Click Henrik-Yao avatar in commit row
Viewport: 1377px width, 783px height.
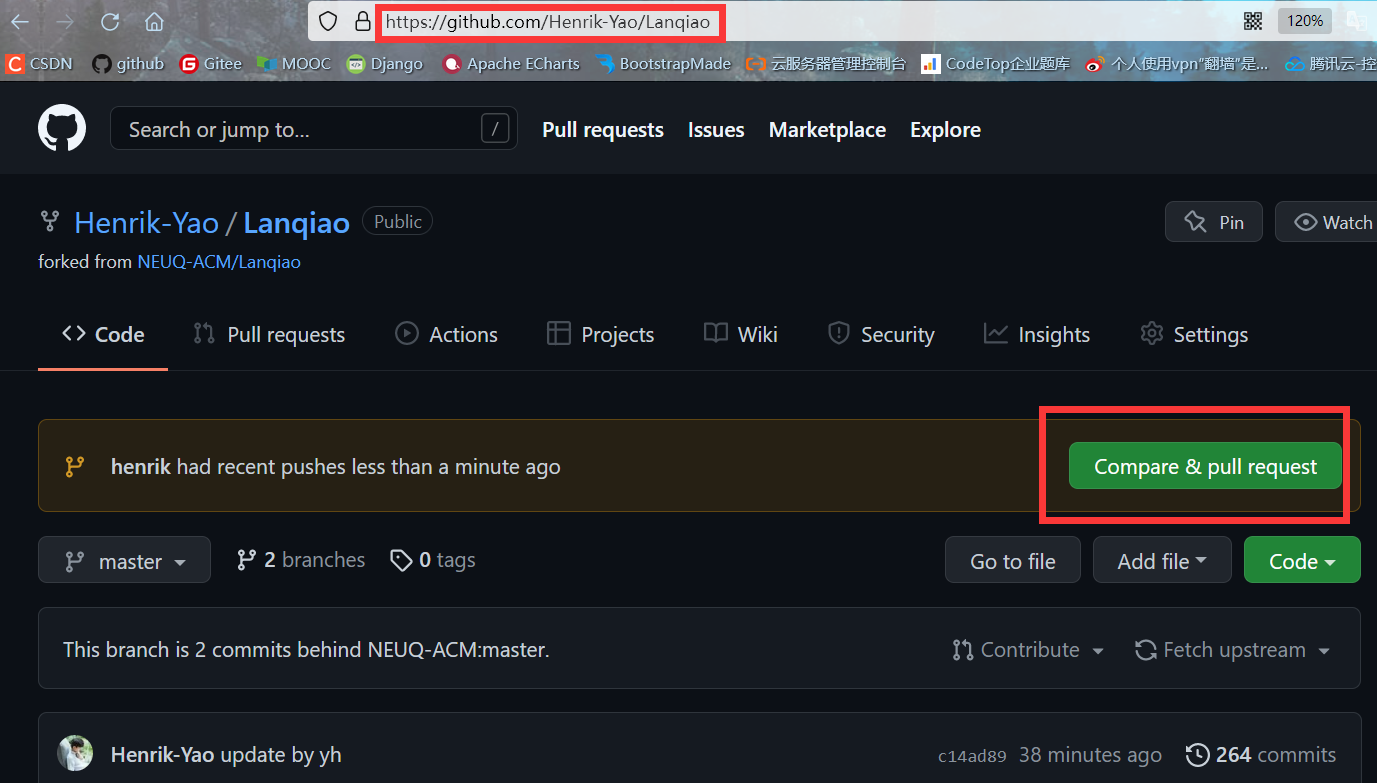(75, 754)
